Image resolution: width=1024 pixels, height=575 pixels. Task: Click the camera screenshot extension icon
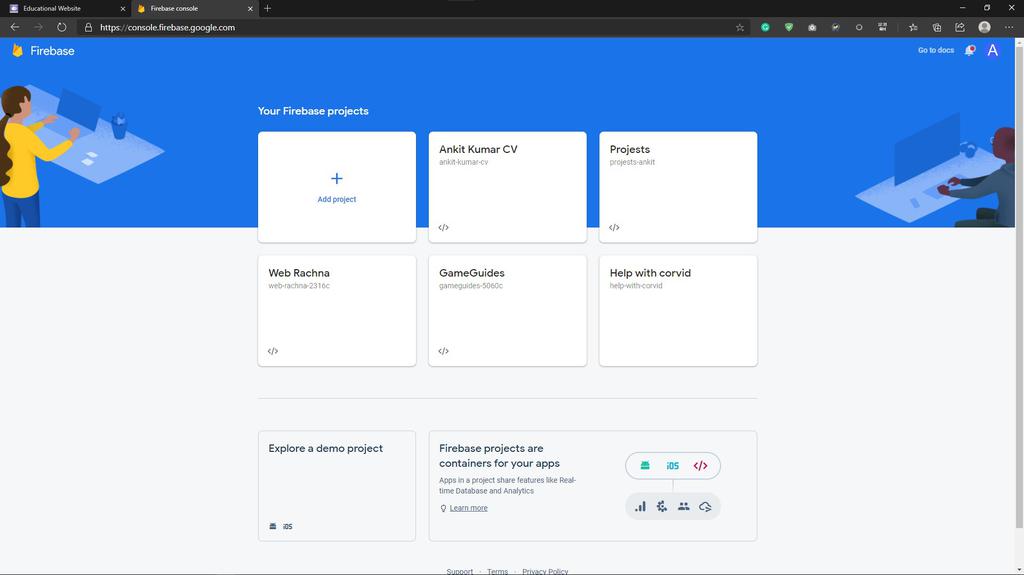coord(812,27)
